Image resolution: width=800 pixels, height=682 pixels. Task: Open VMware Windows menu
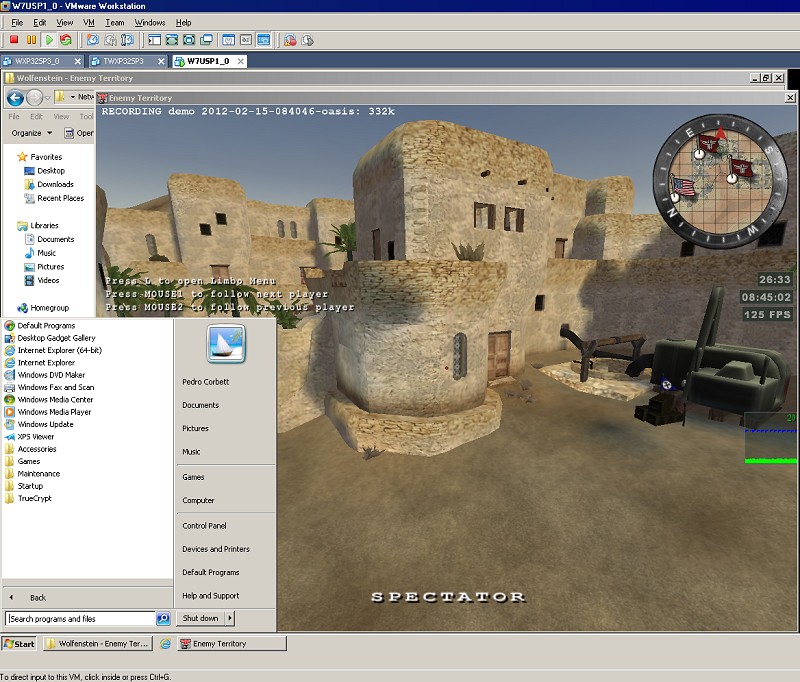(149, 22)
